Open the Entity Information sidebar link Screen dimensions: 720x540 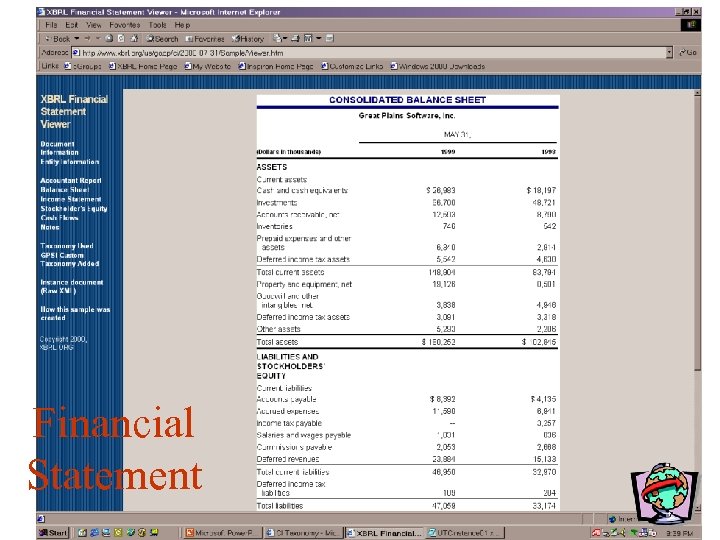pos(70,162)
